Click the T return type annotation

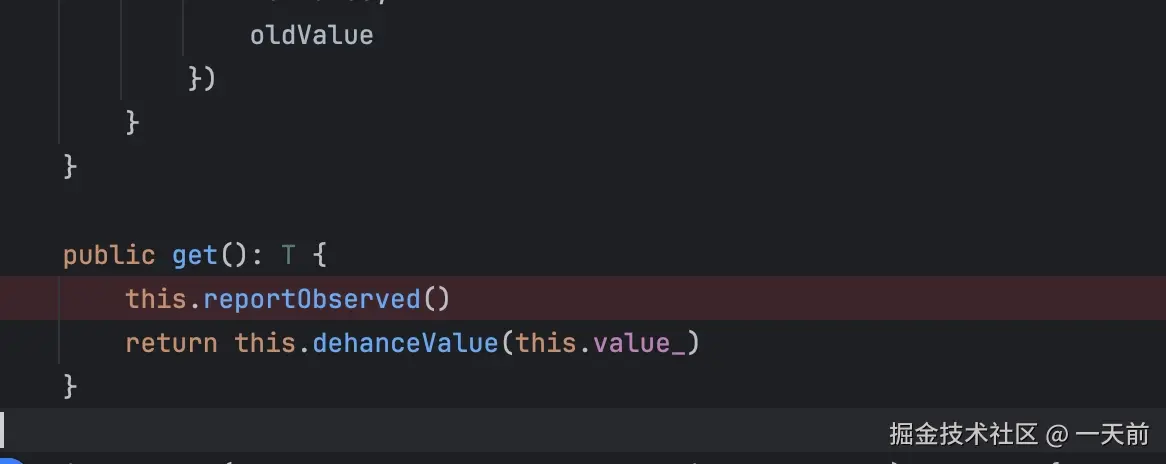click(x=288, y=255)
